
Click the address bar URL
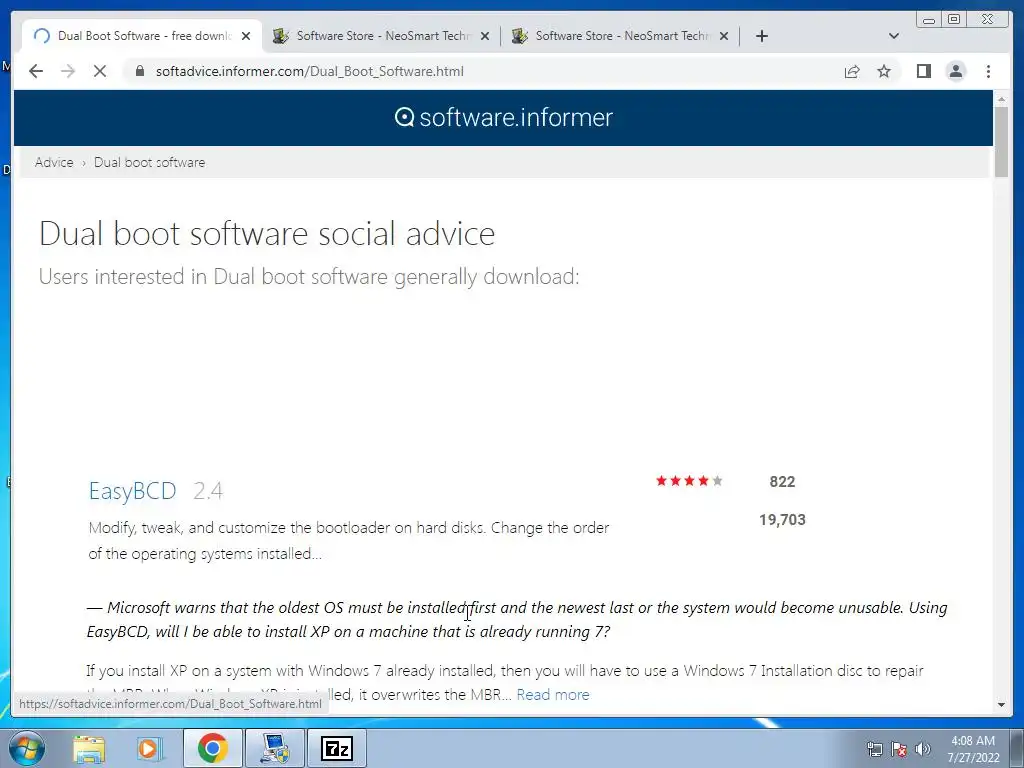pos(310,71)
